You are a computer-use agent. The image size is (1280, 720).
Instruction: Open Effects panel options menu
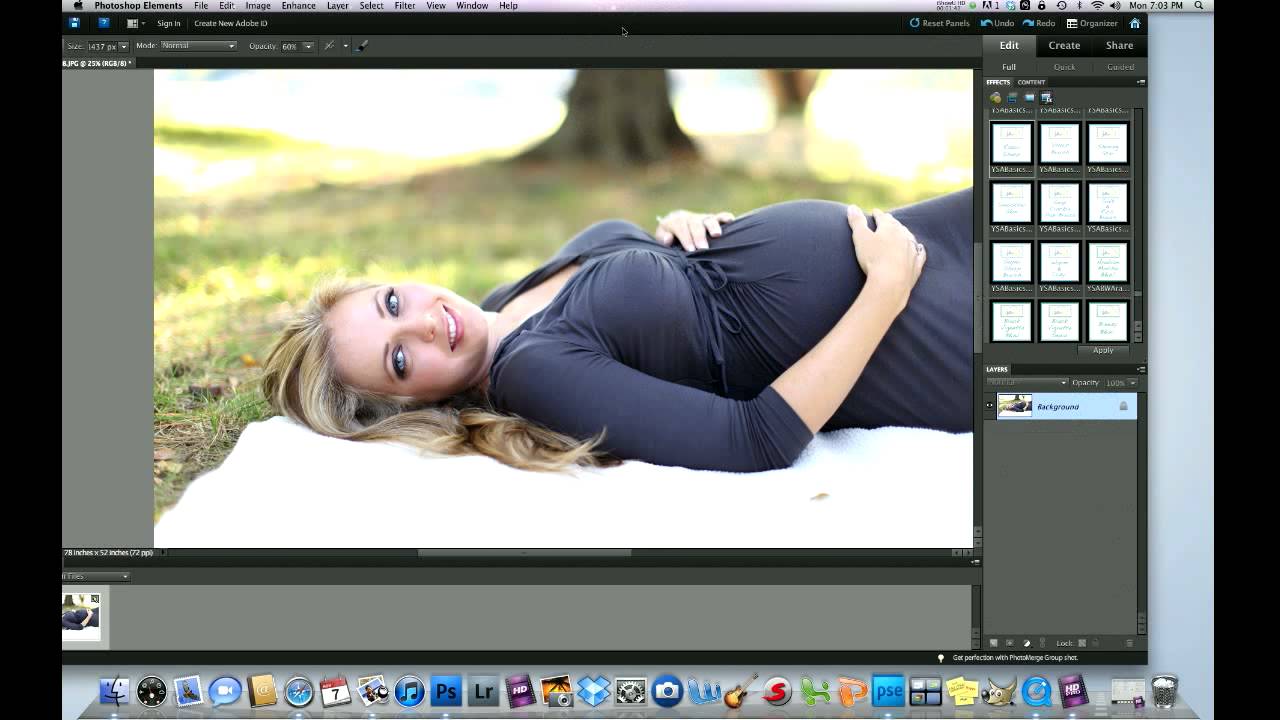tap(1141, 82)
